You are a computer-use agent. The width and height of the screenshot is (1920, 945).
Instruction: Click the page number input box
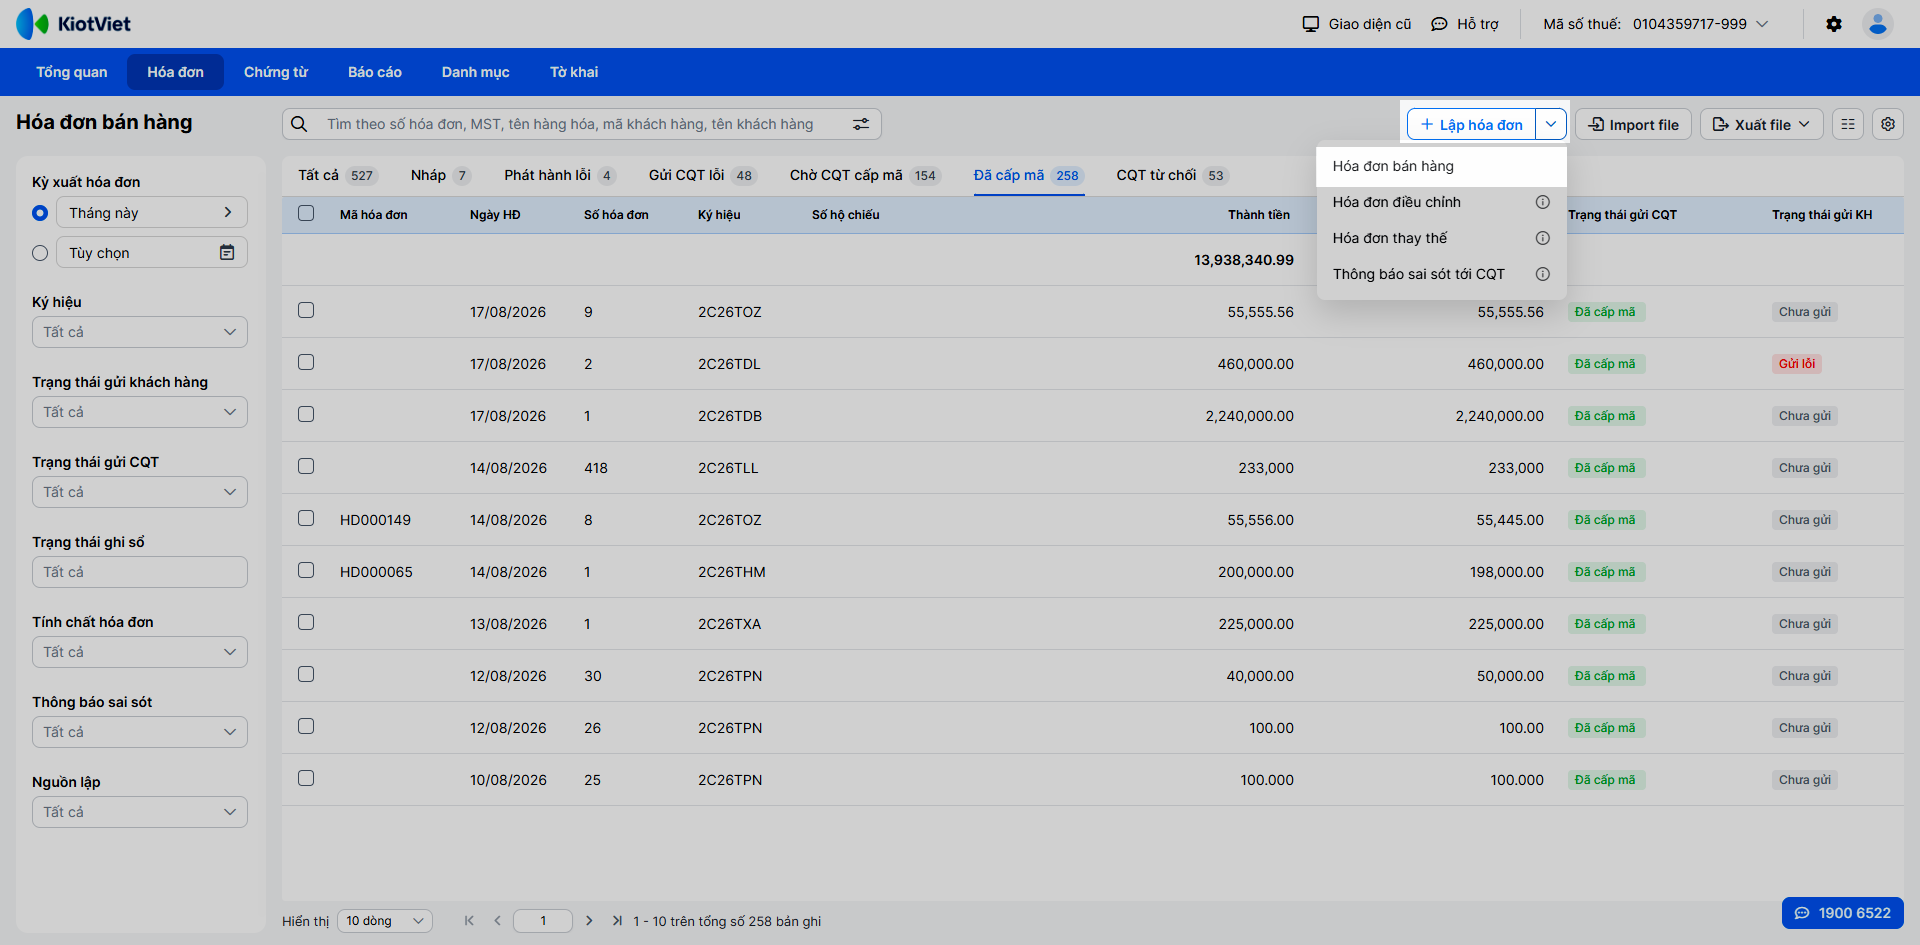pos(543,921)
